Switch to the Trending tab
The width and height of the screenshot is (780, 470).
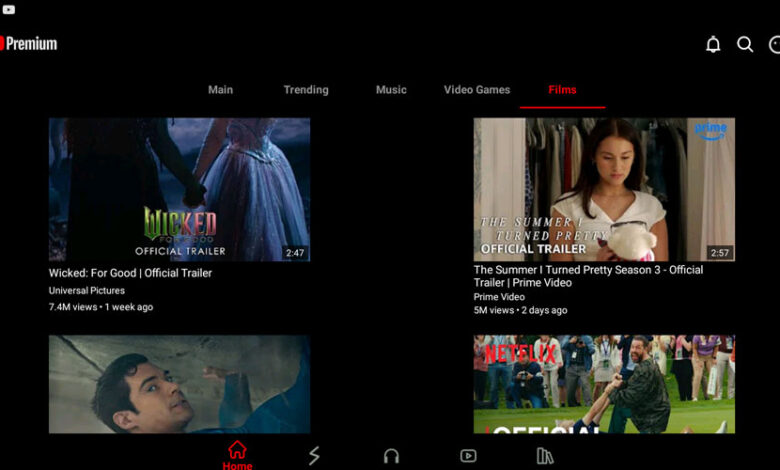[306, 90]
